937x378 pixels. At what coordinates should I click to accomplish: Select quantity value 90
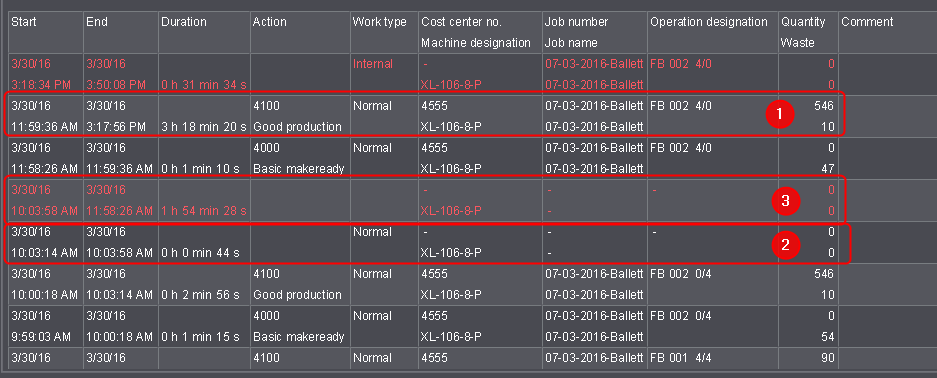click(828, 358)
